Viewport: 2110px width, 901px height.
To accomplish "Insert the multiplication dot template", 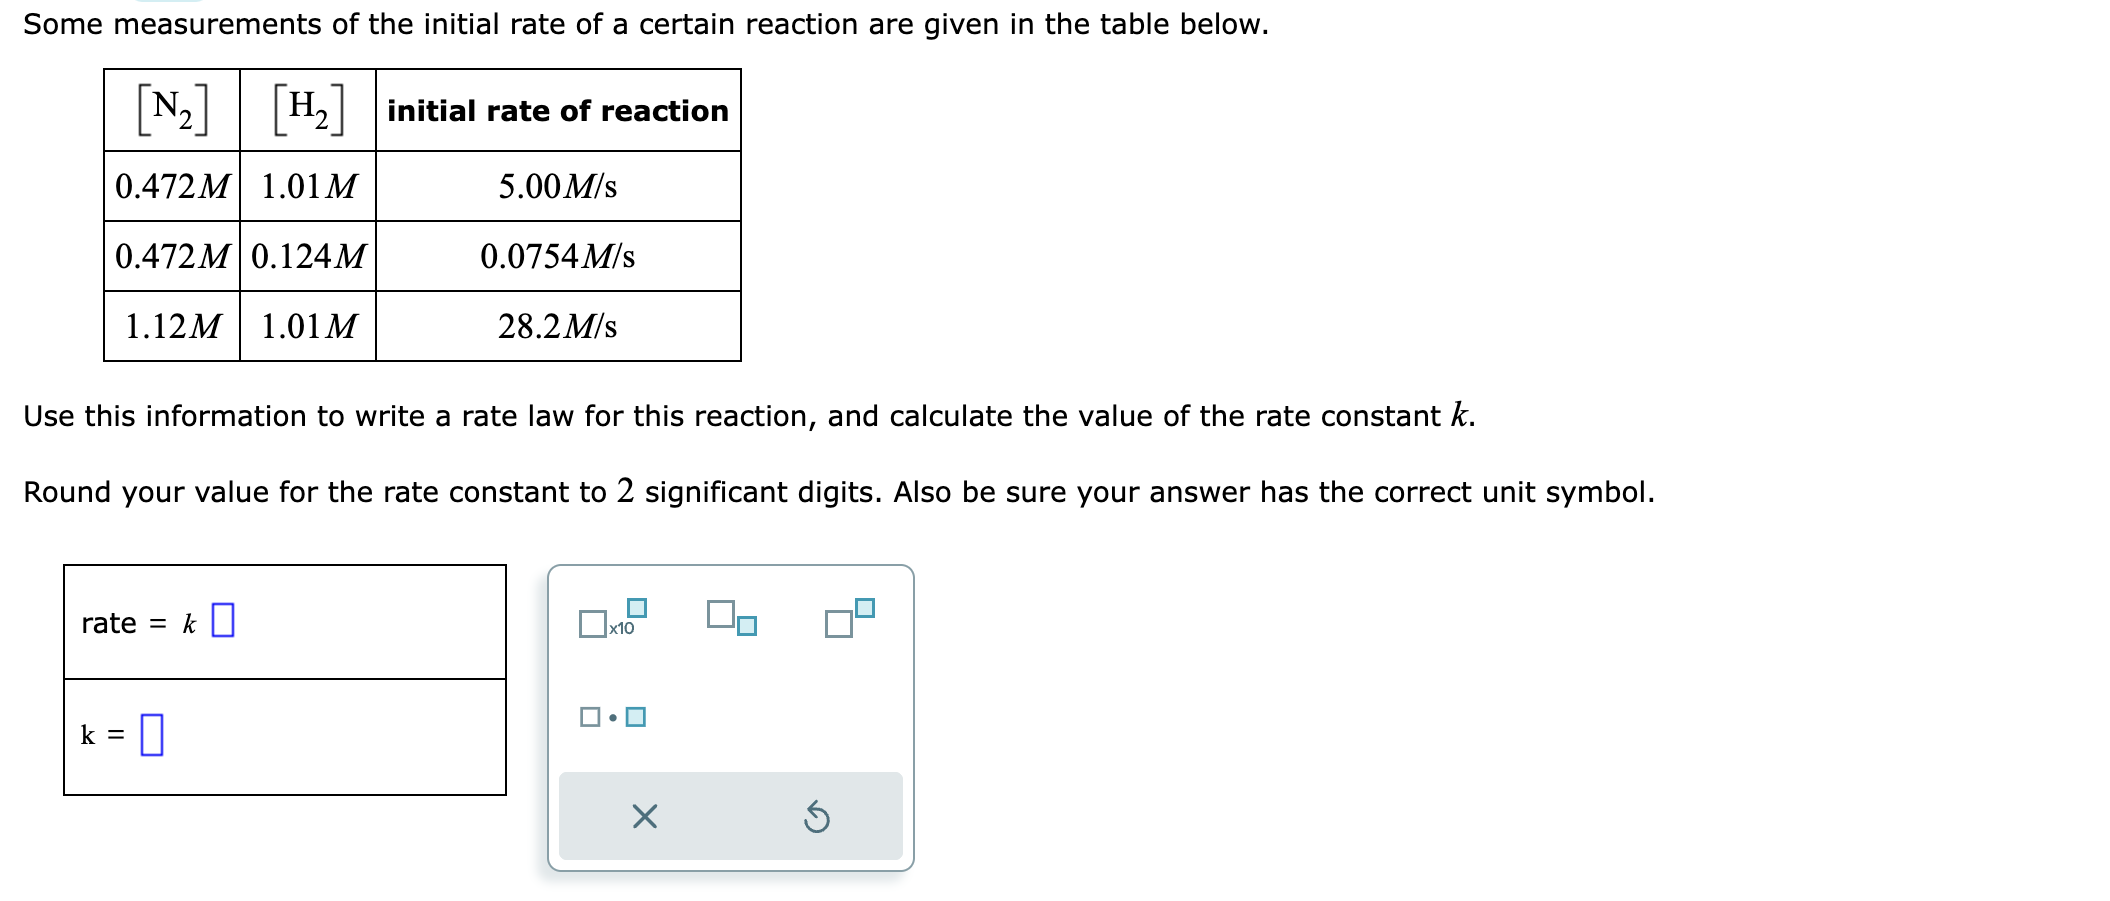I will tap(612, 717).
